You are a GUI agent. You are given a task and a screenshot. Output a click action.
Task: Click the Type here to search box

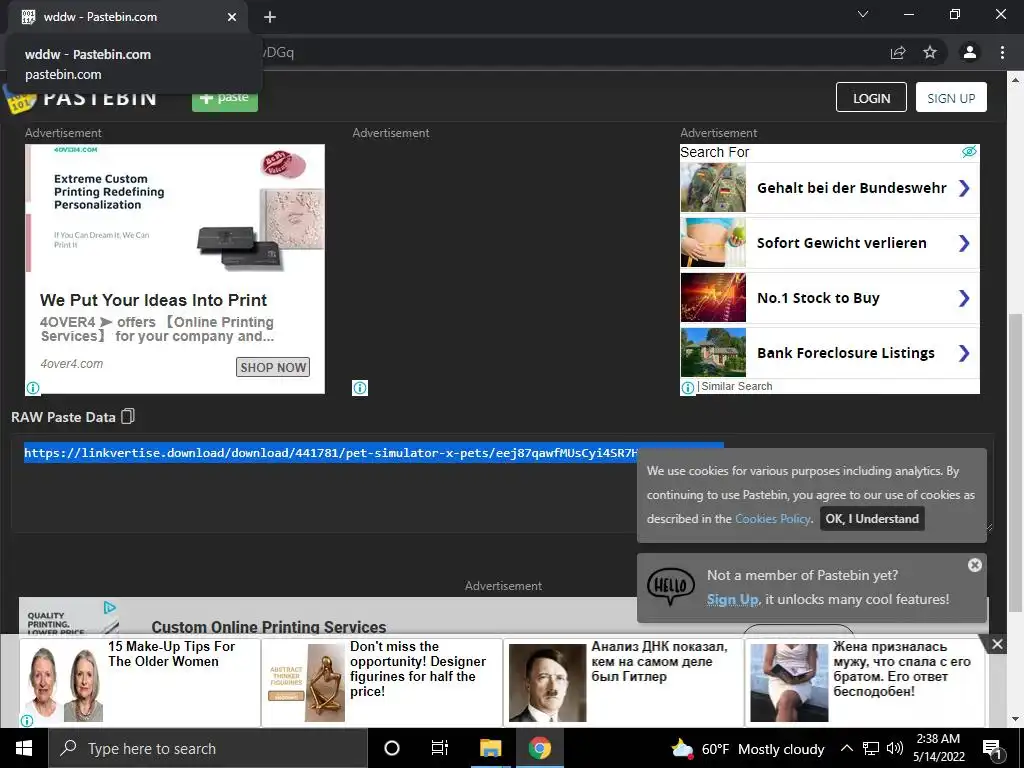208,748
